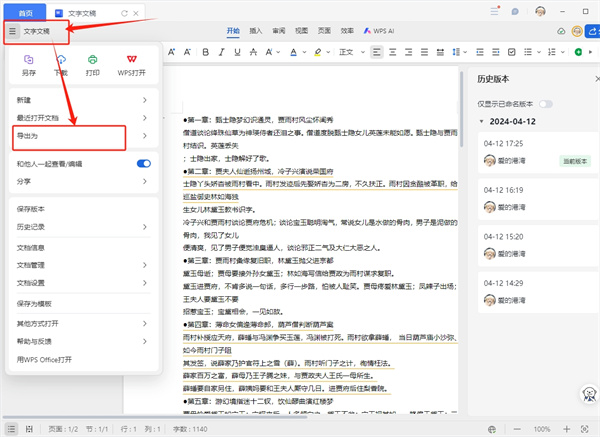Screen dimensions: 600x437
Task: Click the 首页 home tab
Action: [25, 13]
